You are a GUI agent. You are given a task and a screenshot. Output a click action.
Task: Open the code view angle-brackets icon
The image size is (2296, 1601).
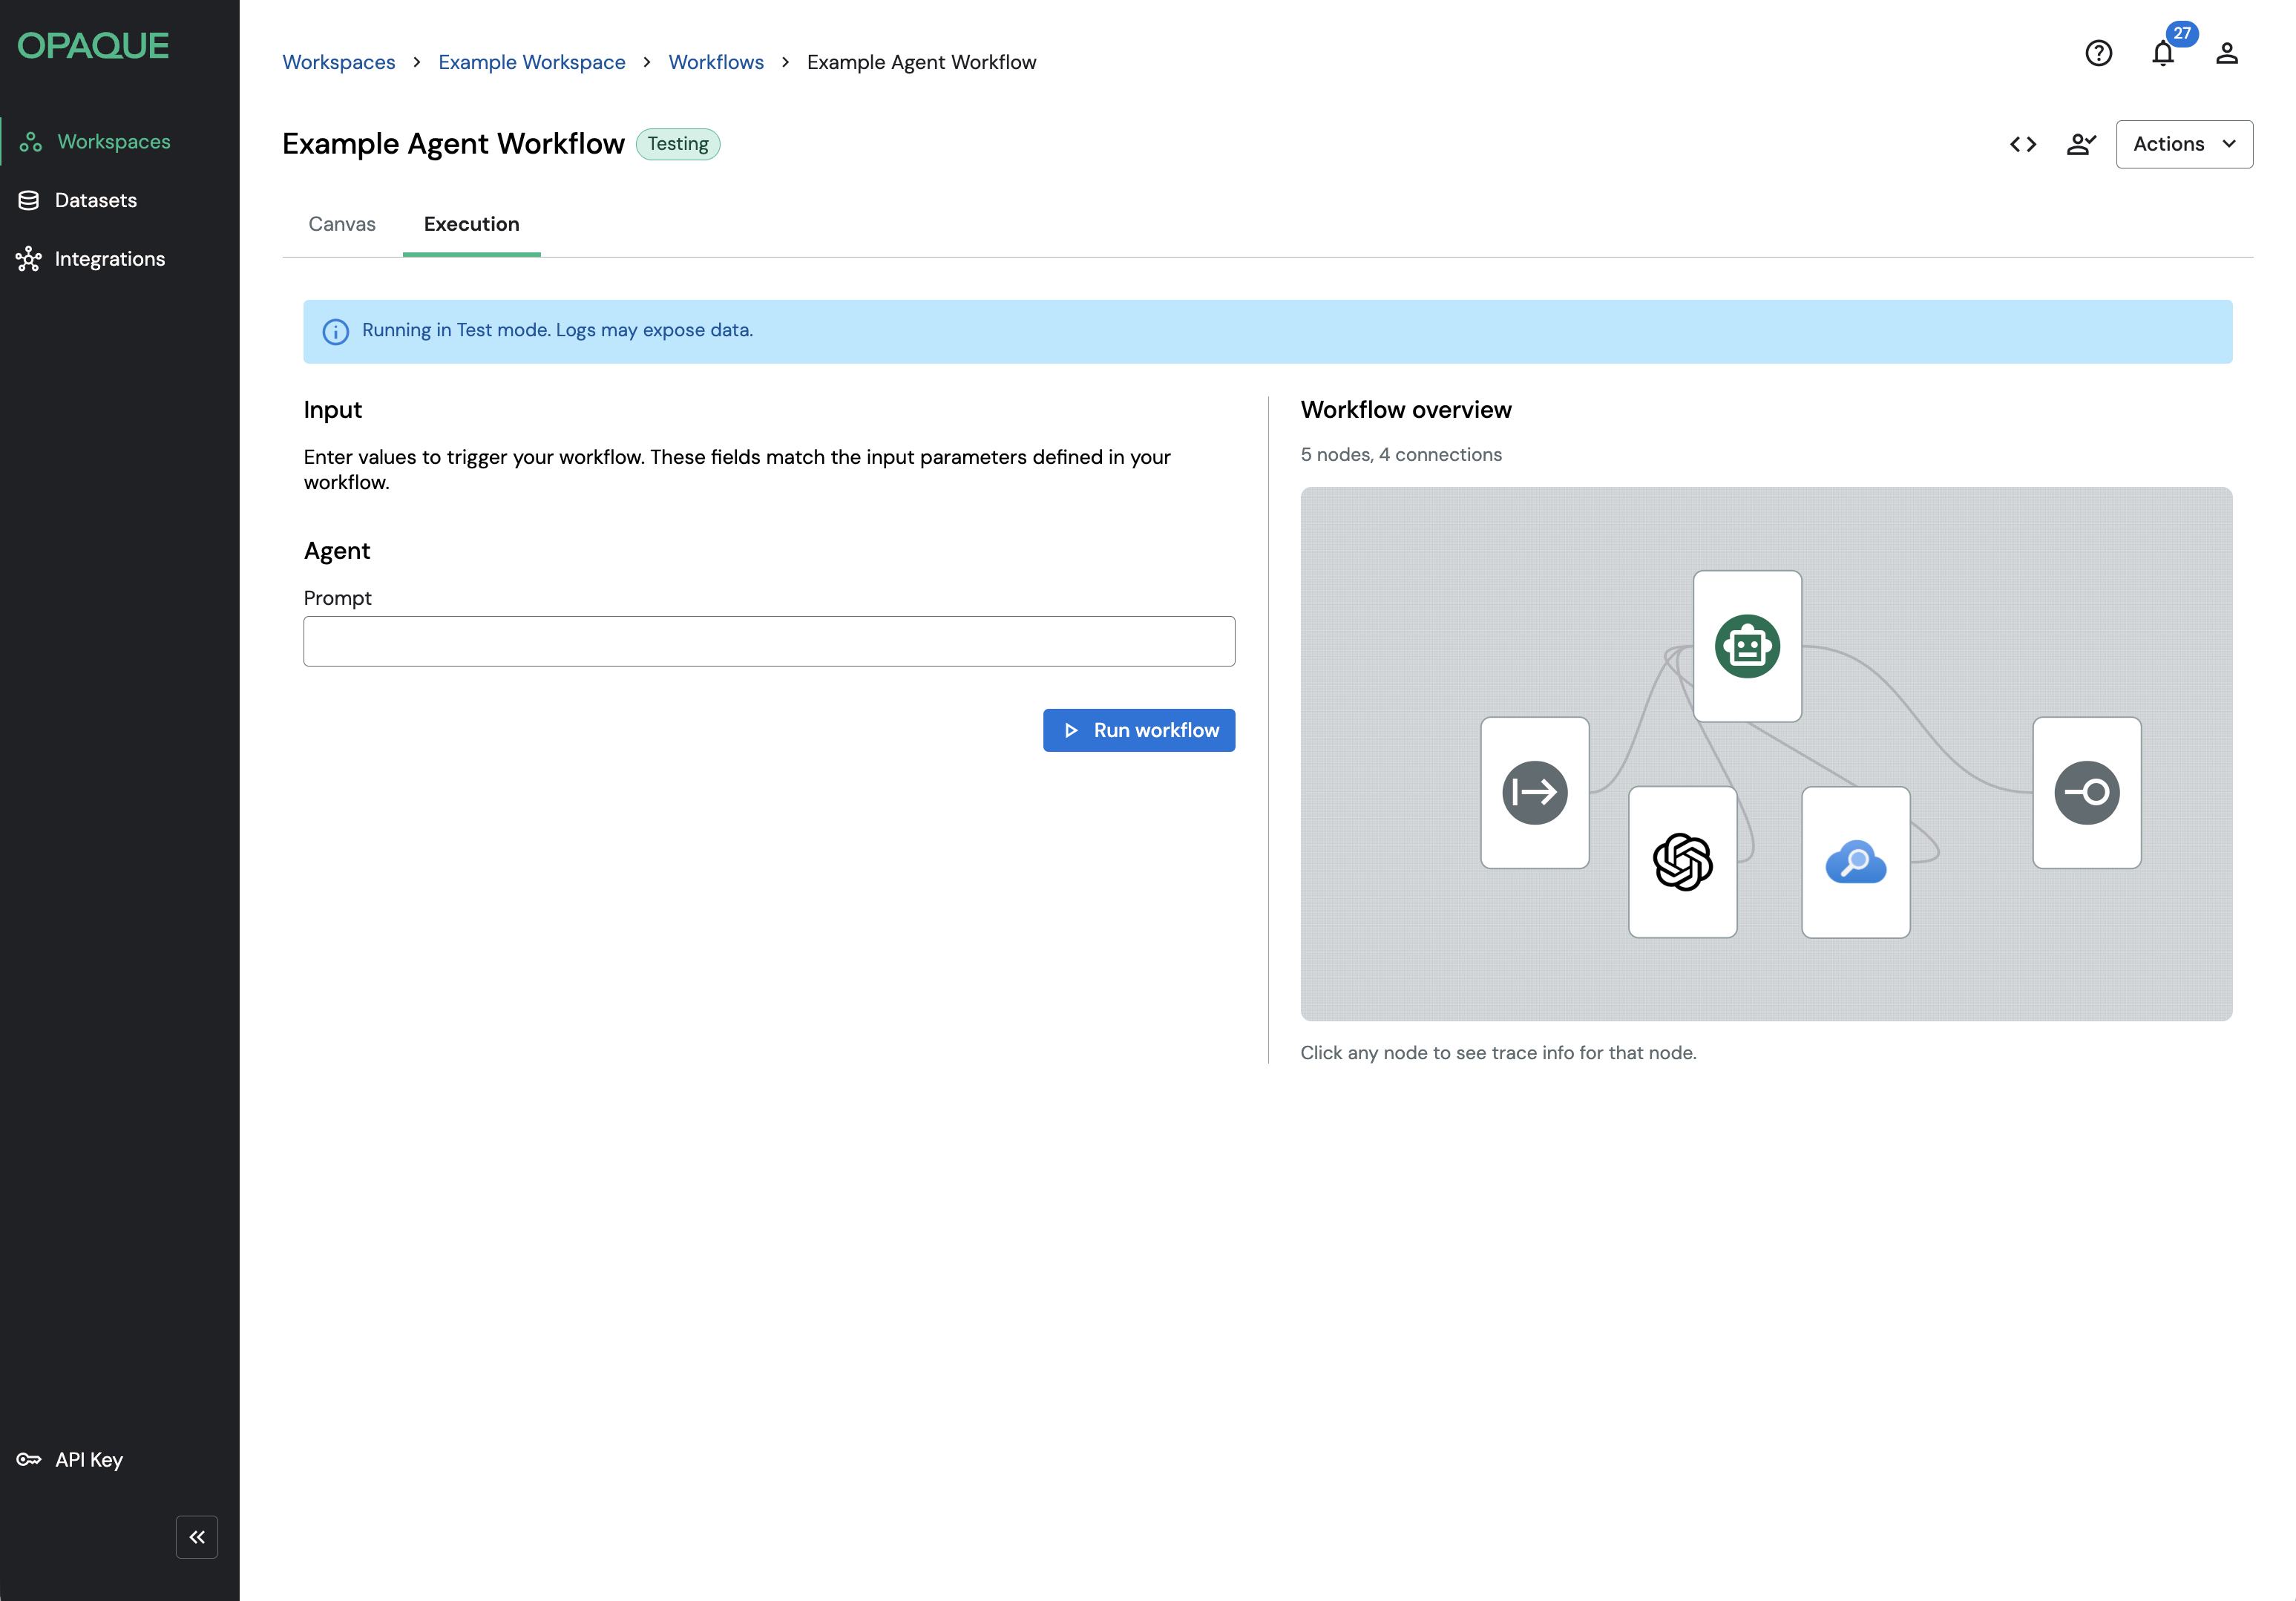[x=2022, y=144]
